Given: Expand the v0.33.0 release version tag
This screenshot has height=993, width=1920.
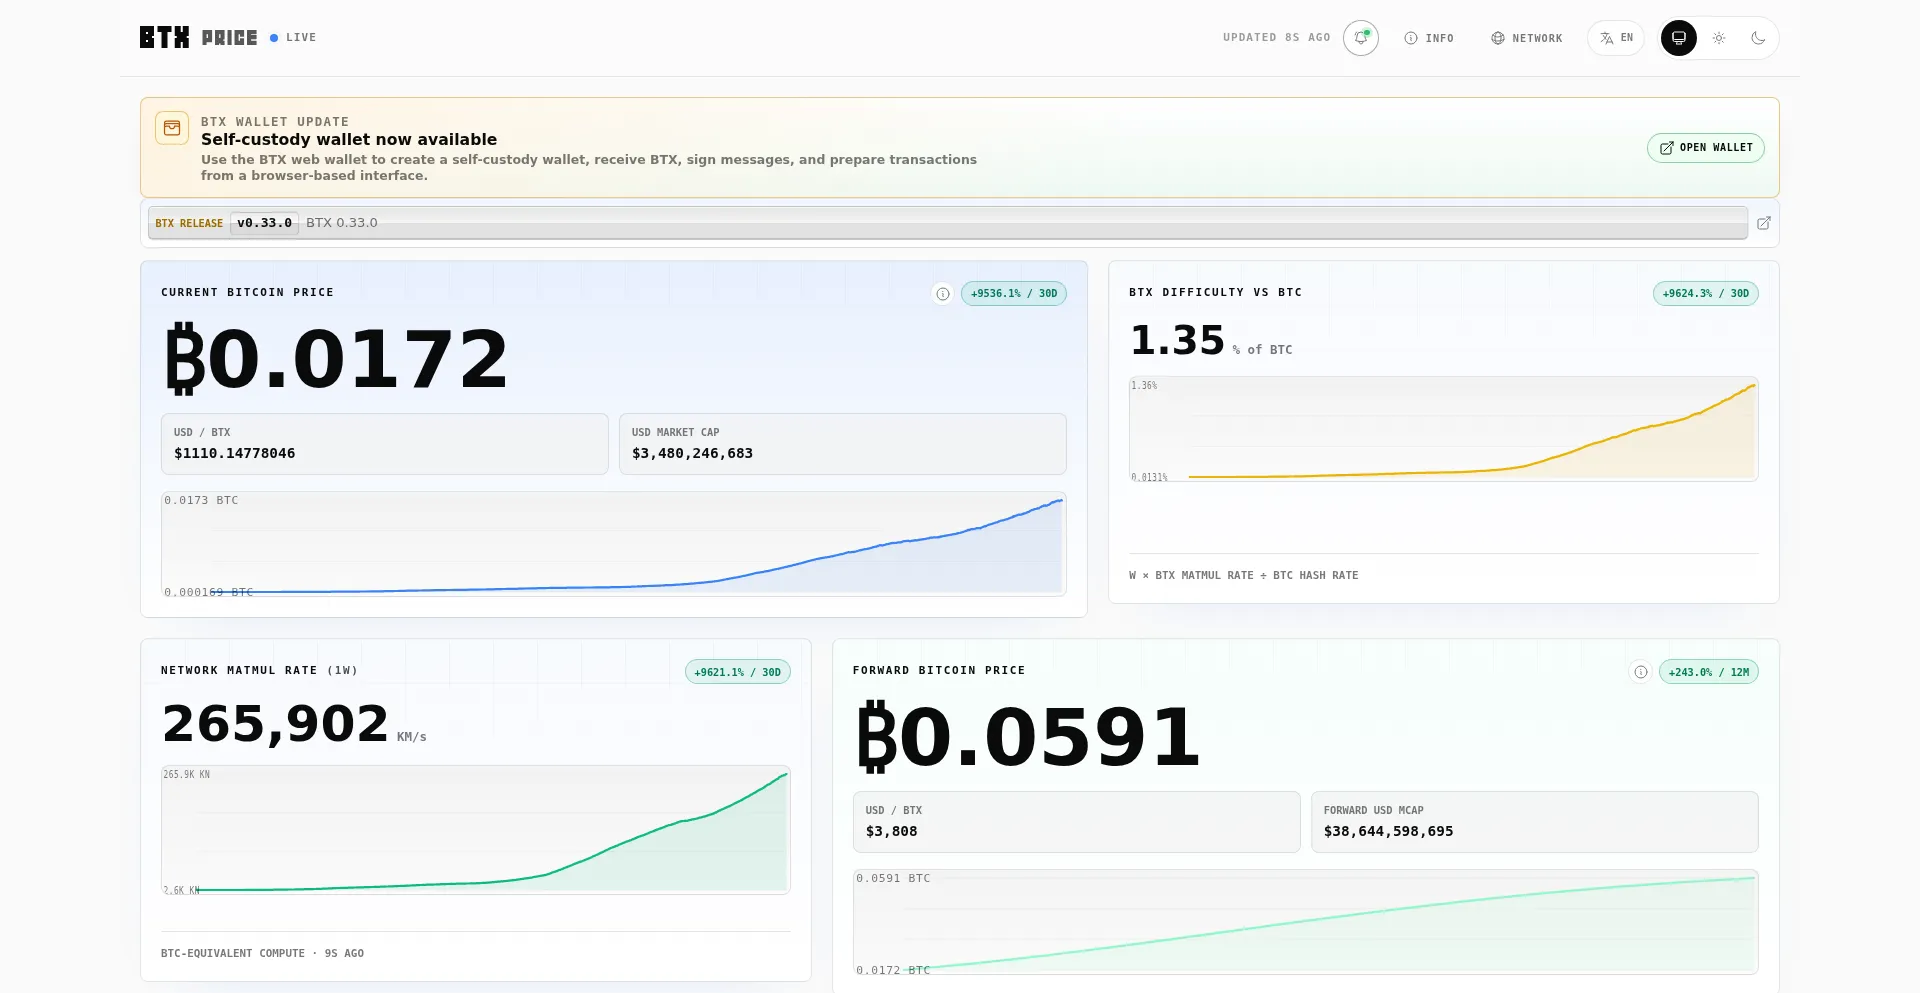Looking at the screenshot, I should [264, 223].
